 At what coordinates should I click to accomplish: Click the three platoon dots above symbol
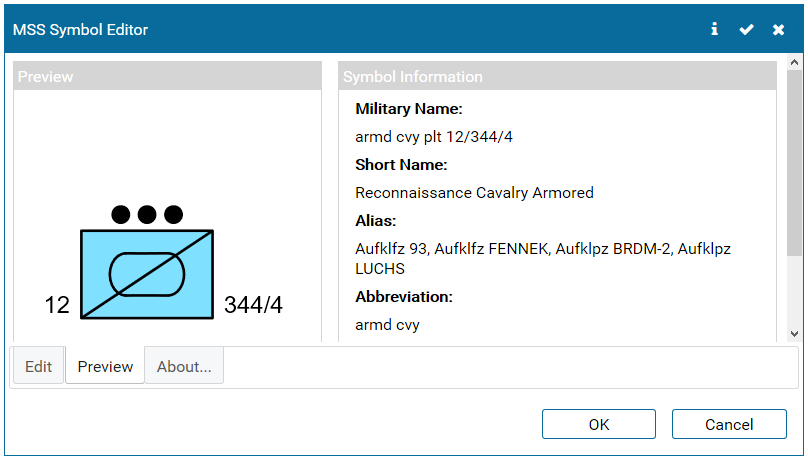(x=147, y=214)
